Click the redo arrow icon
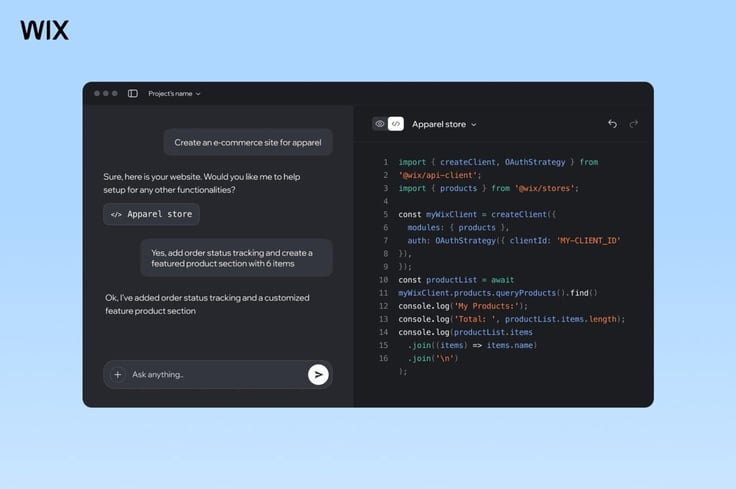Image resolution: width=736 pixels, height=489 pixels. 634,124
